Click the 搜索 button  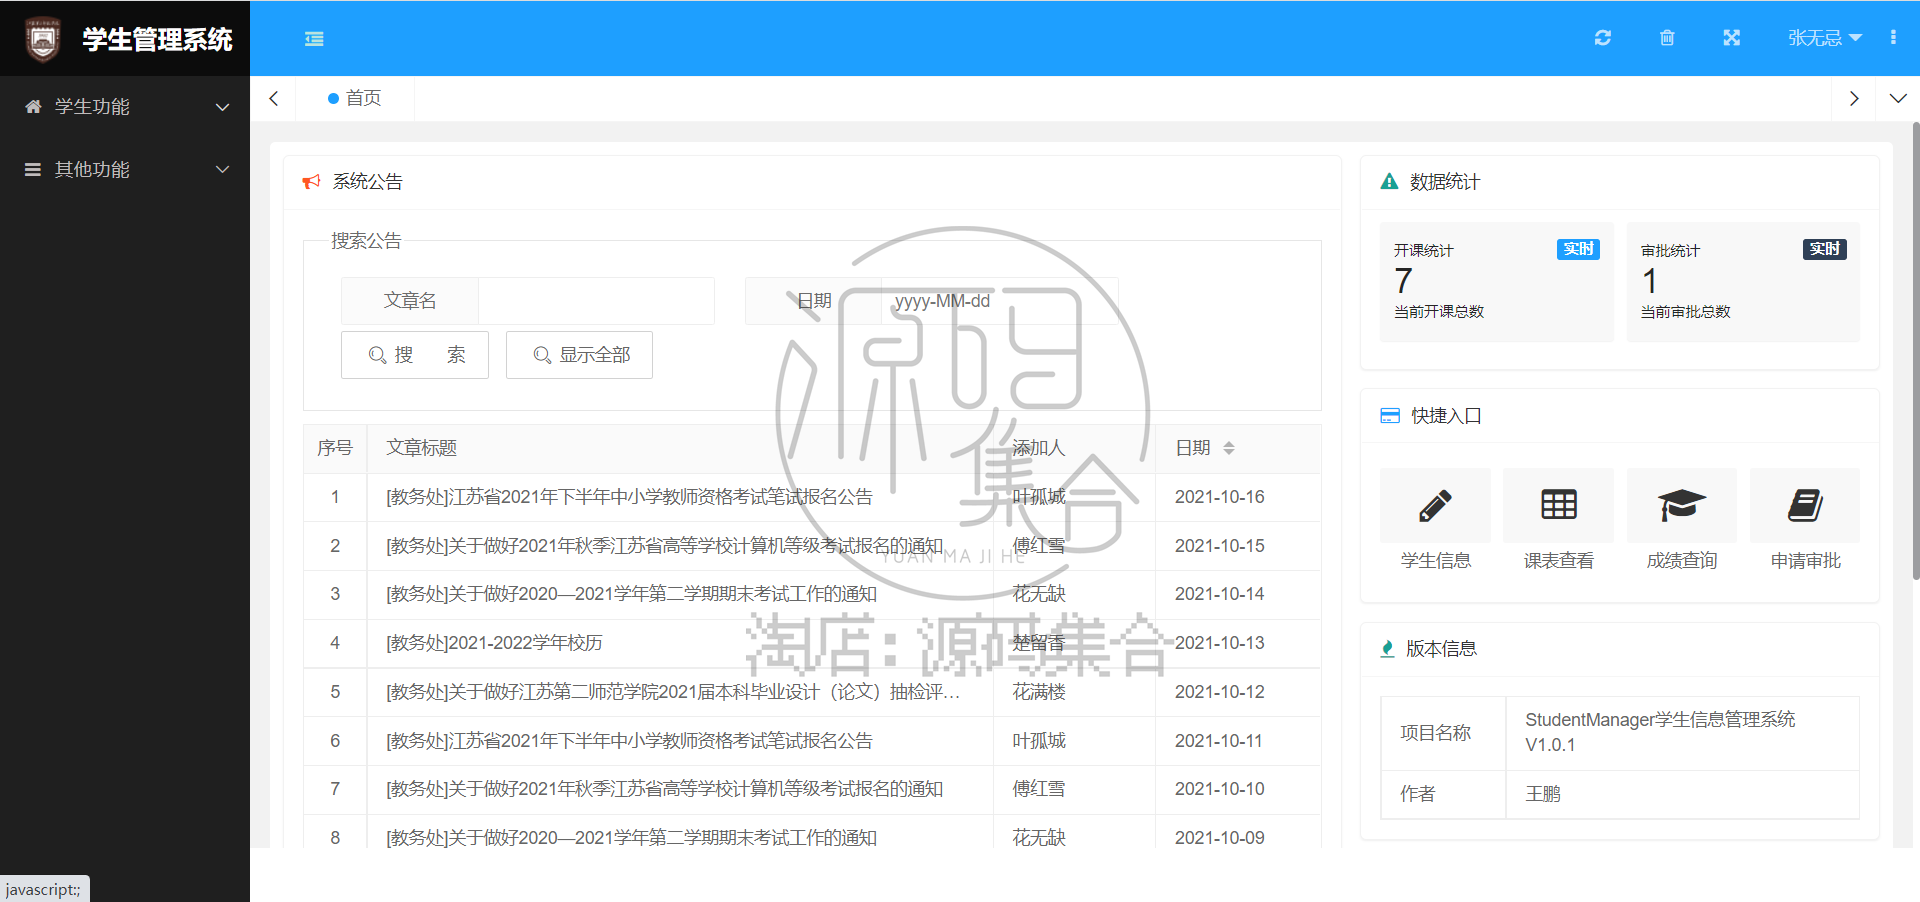415,355
